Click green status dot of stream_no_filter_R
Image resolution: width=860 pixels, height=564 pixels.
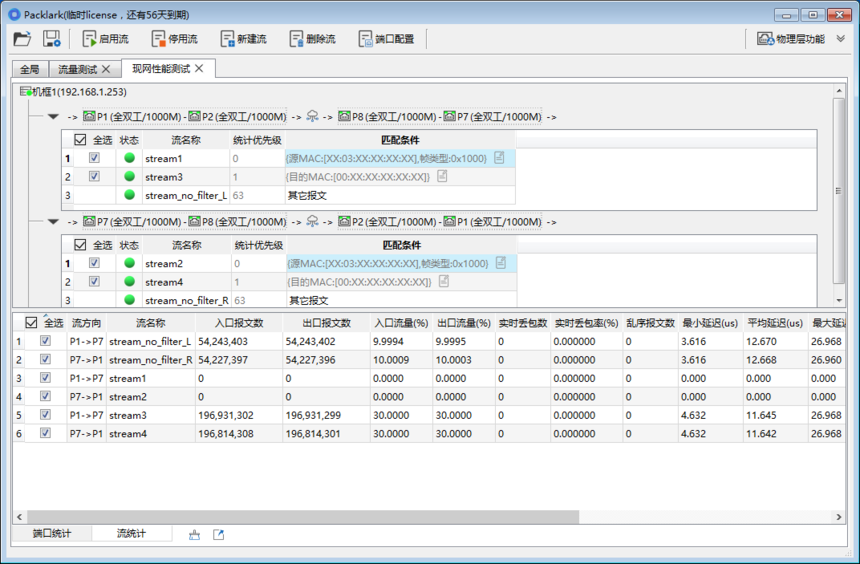pyautogui.click(x=129, y=300)
